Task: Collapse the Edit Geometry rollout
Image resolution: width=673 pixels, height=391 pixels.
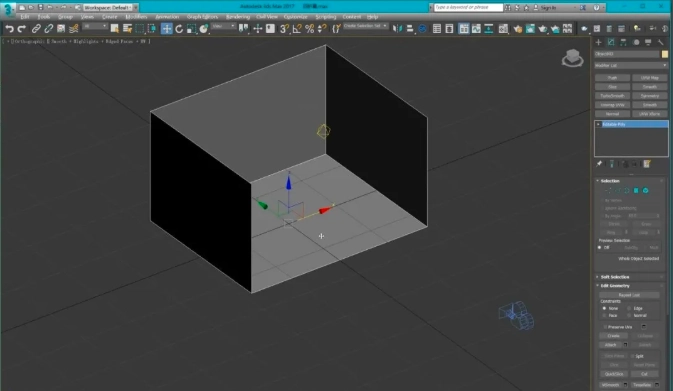Action: point(615,286)
